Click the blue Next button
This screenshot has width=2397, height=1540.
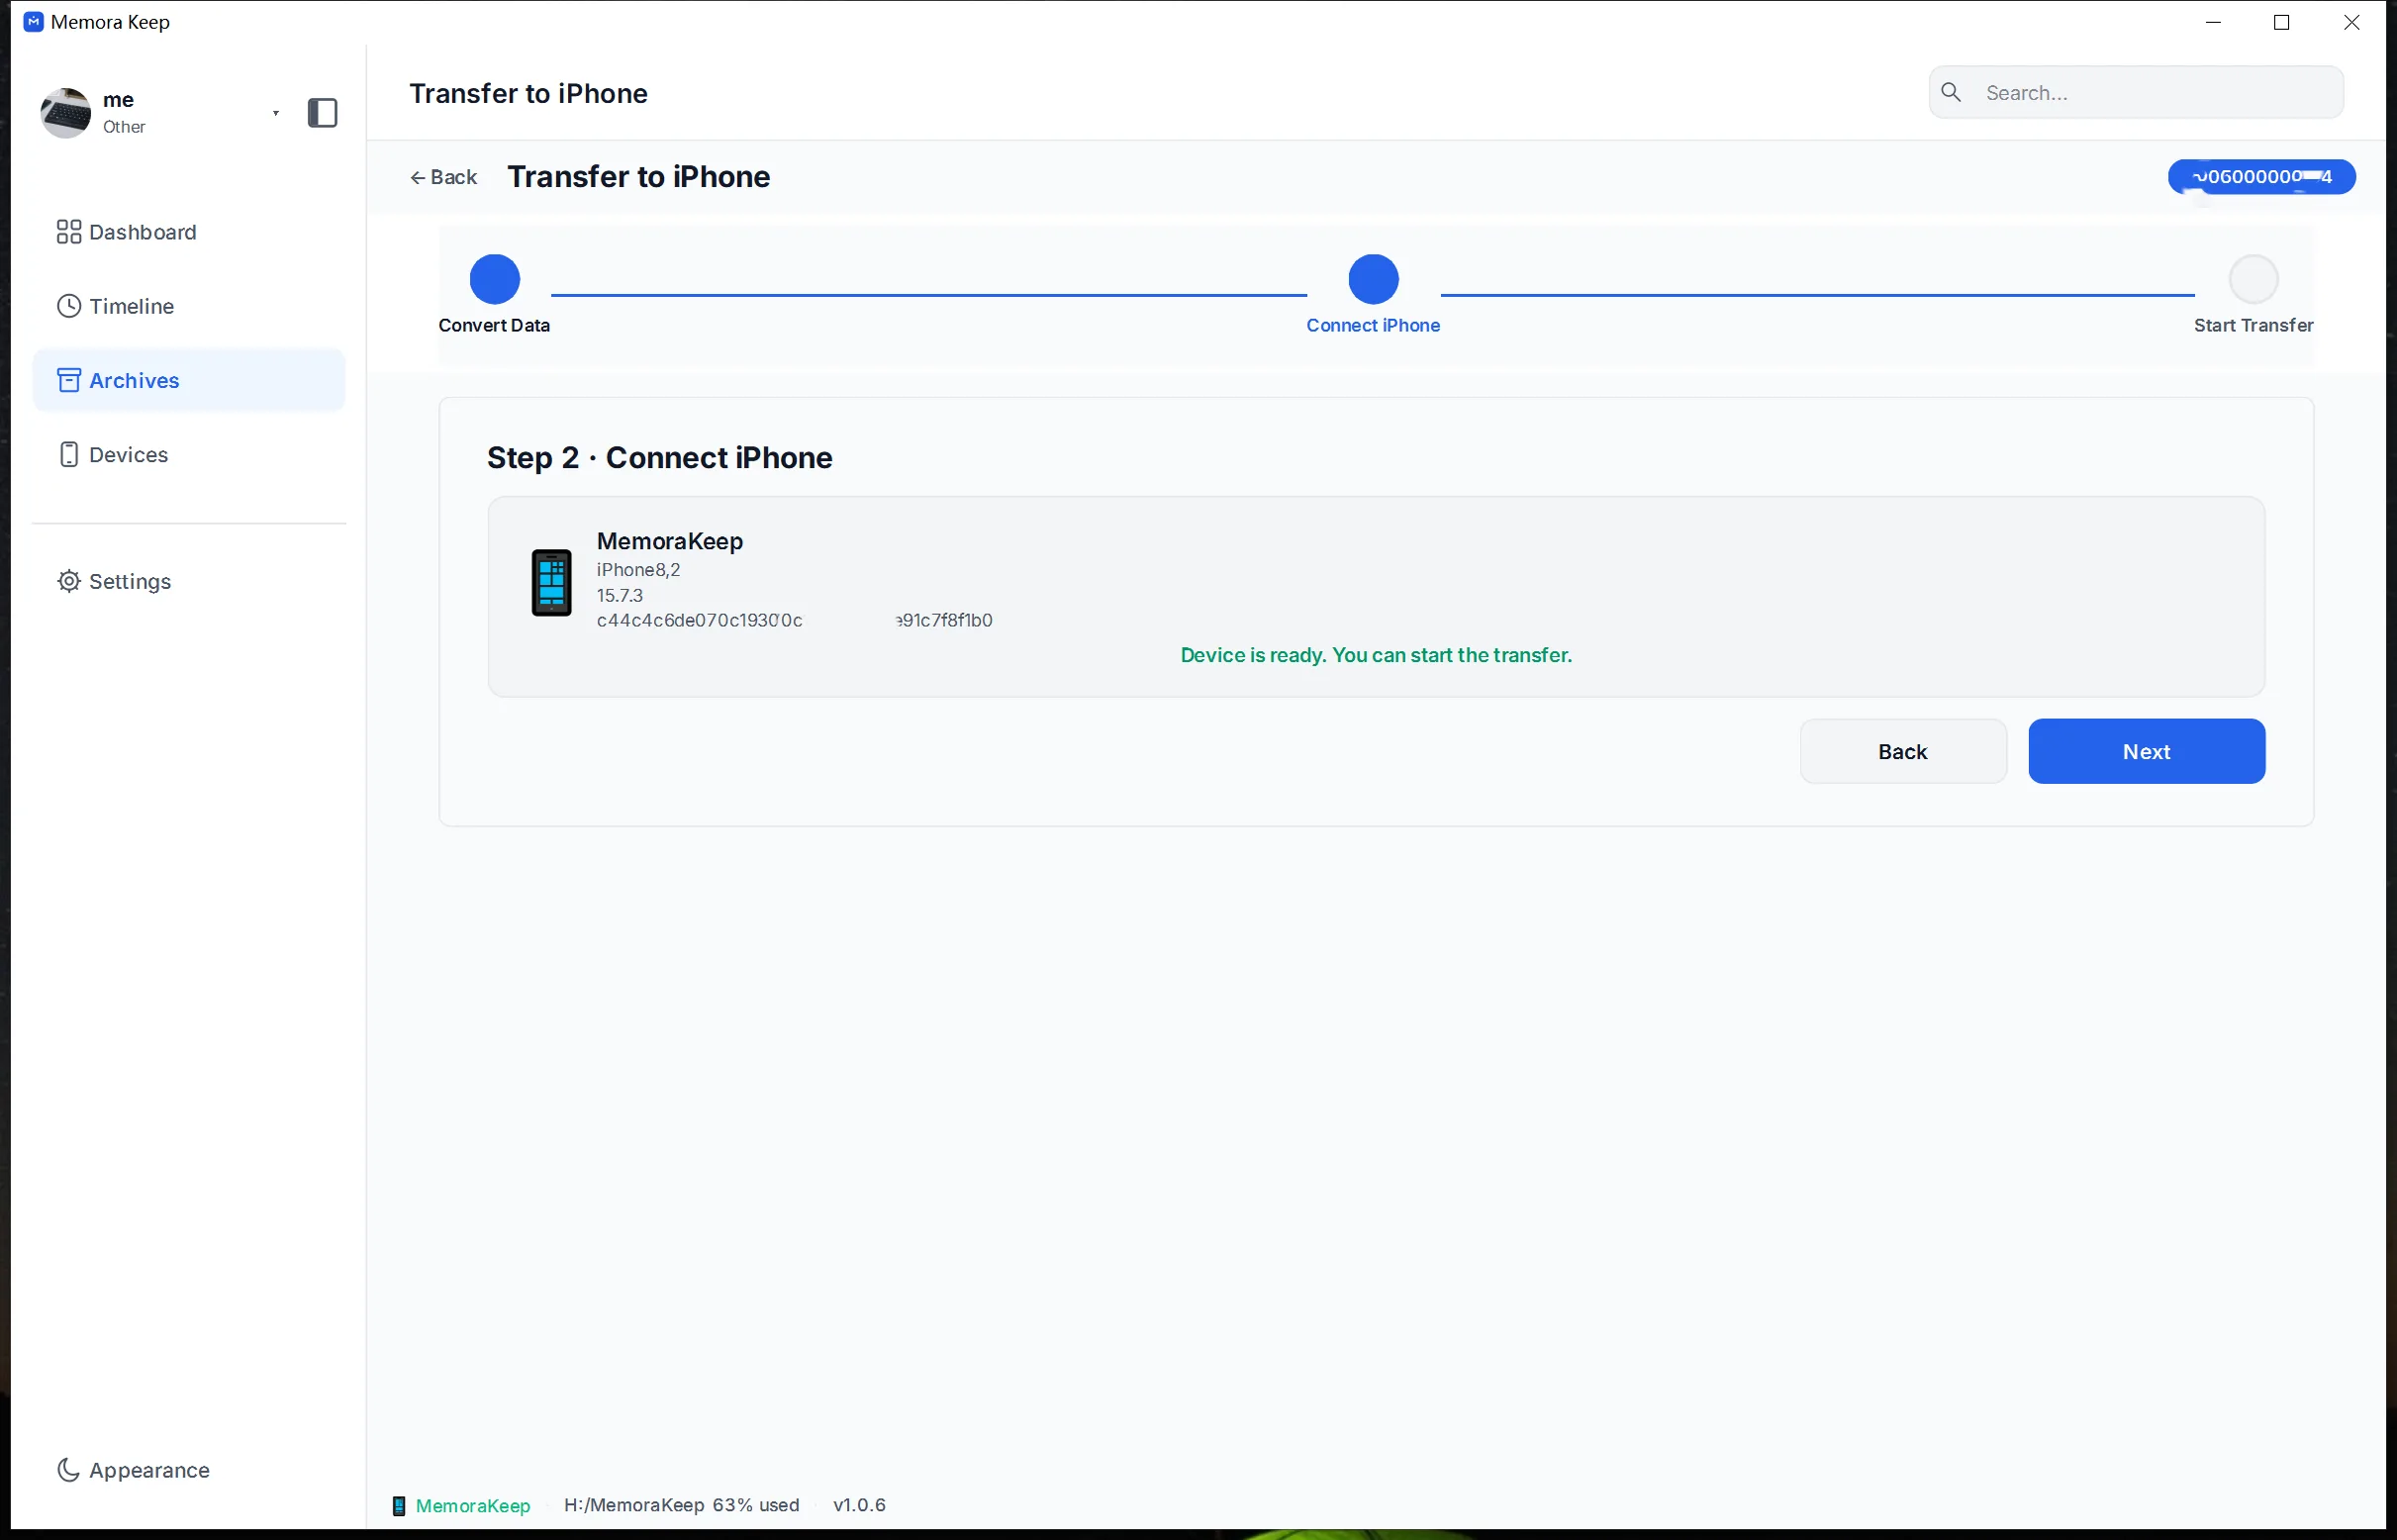pos(2146,751)
